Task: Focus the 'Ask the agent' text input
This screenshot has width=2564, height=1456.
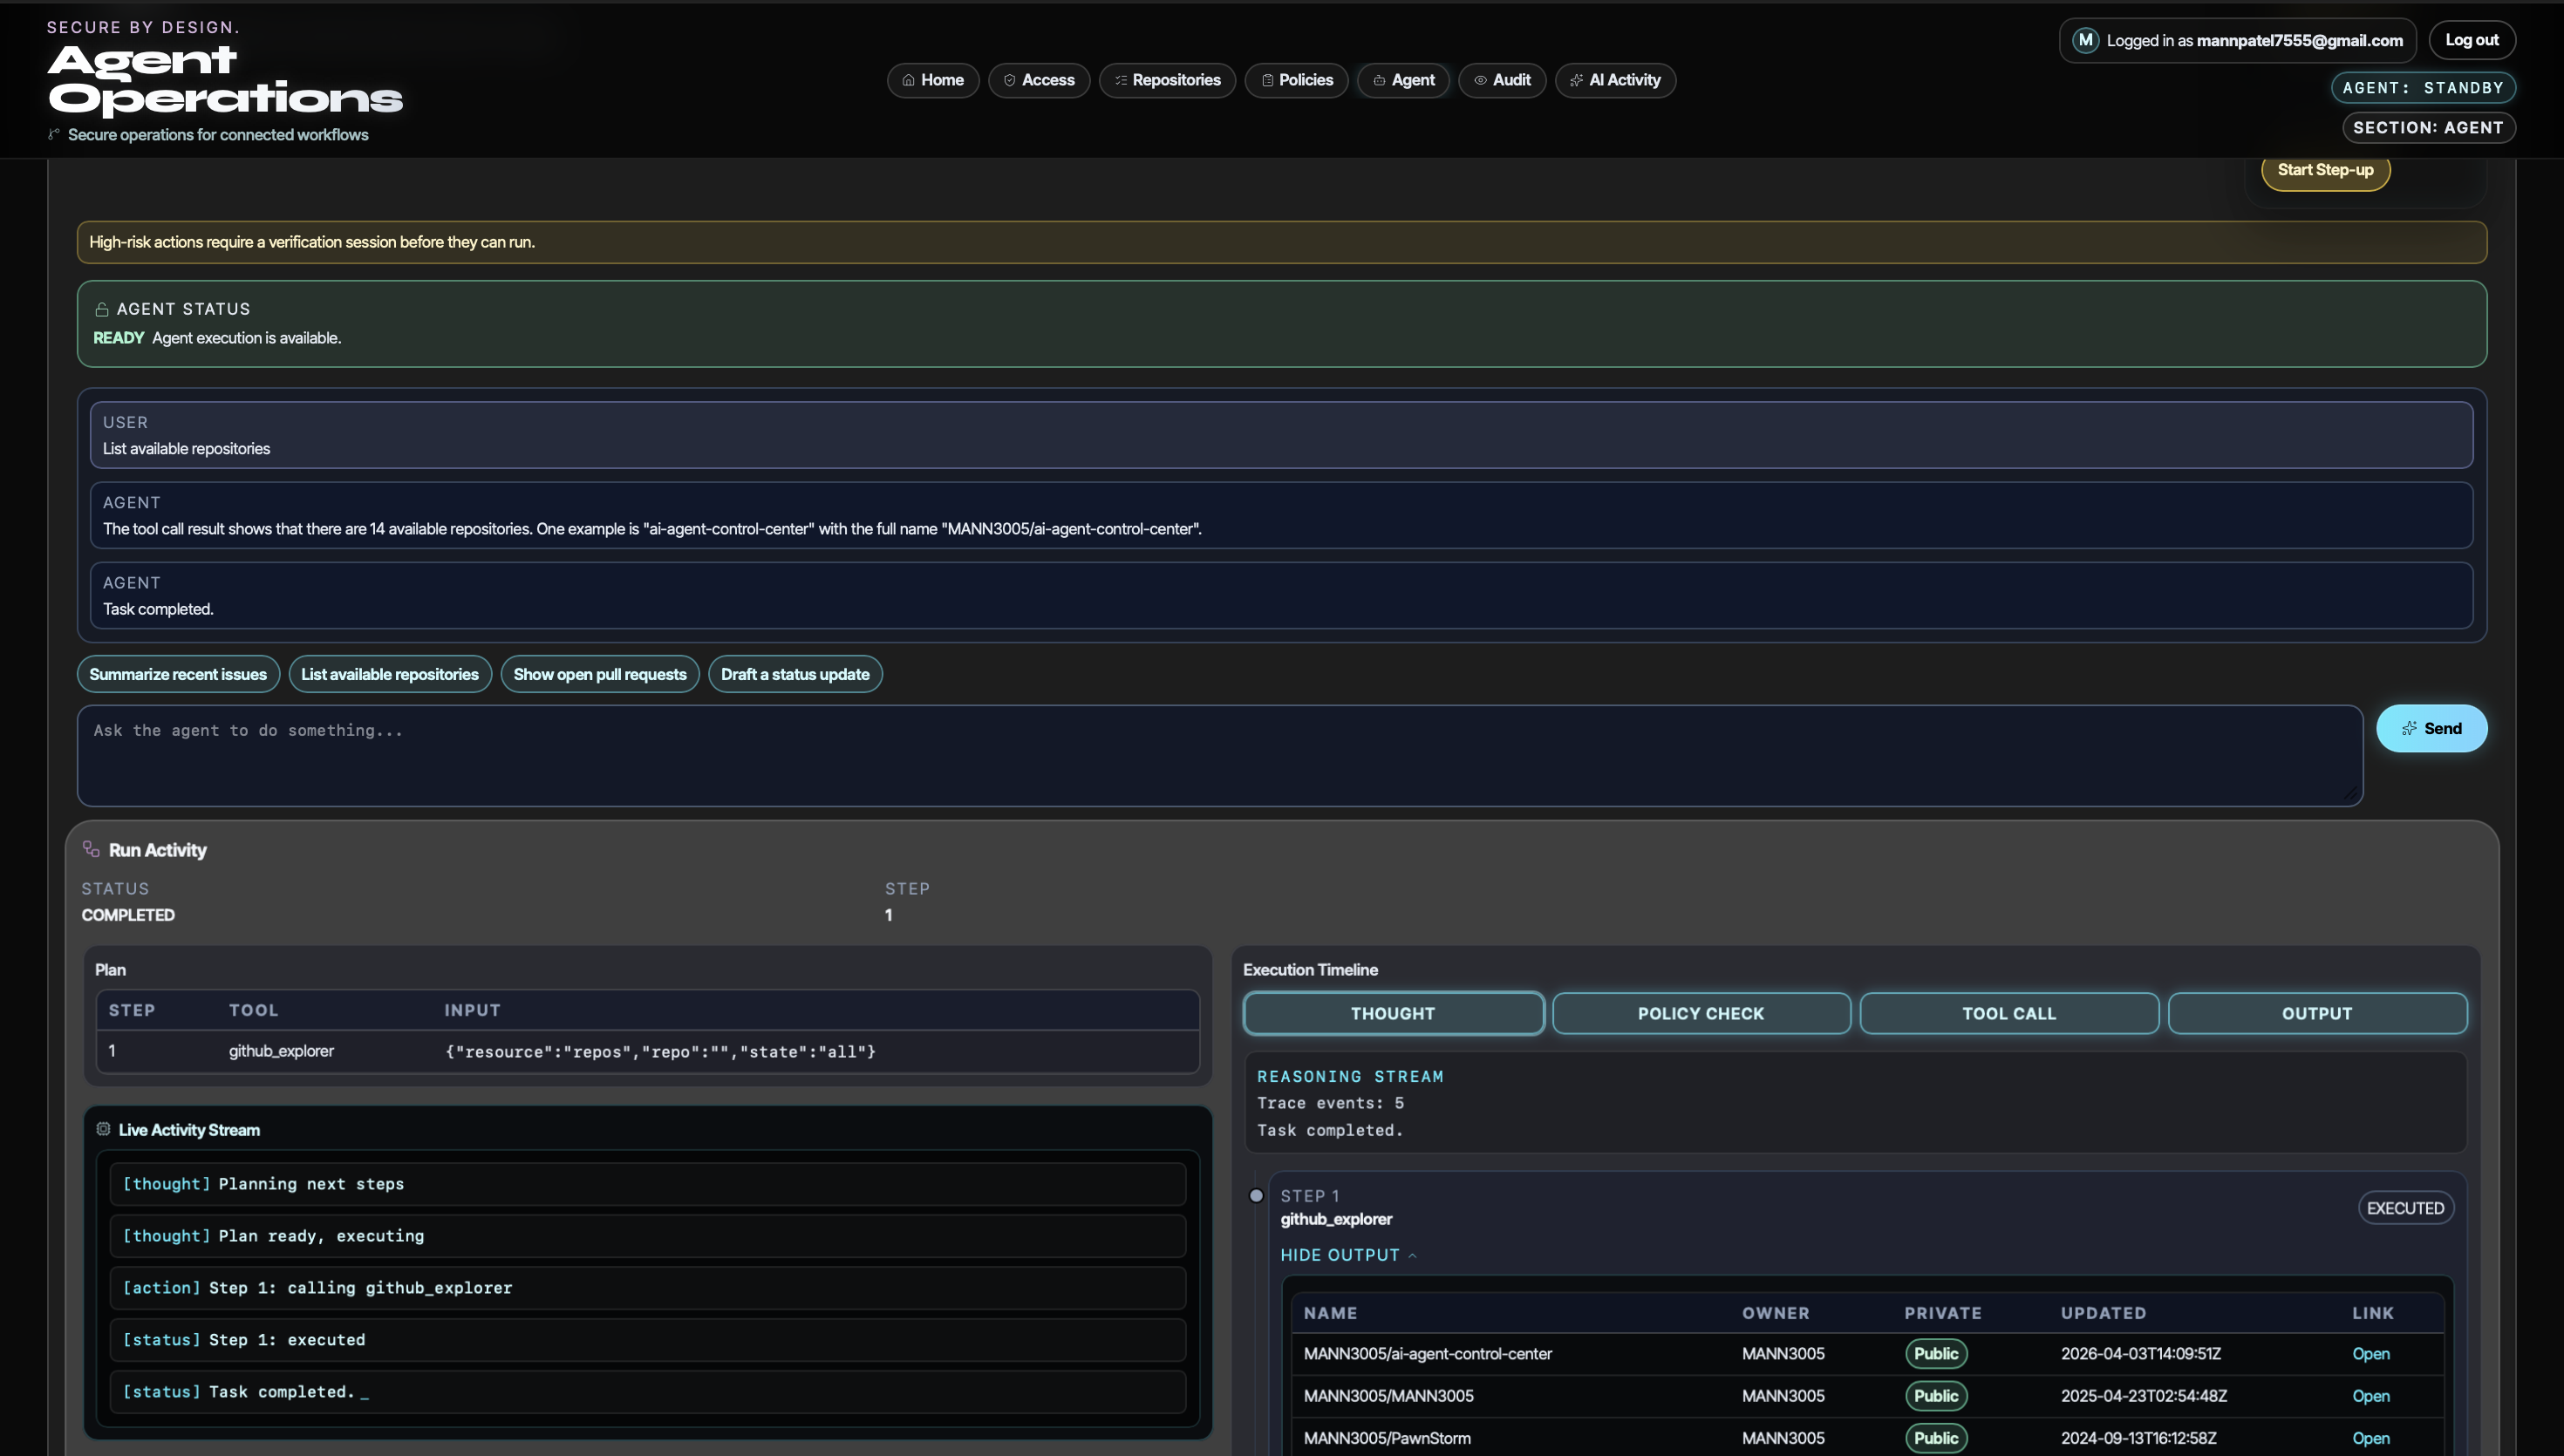Action: (1219, 755)
